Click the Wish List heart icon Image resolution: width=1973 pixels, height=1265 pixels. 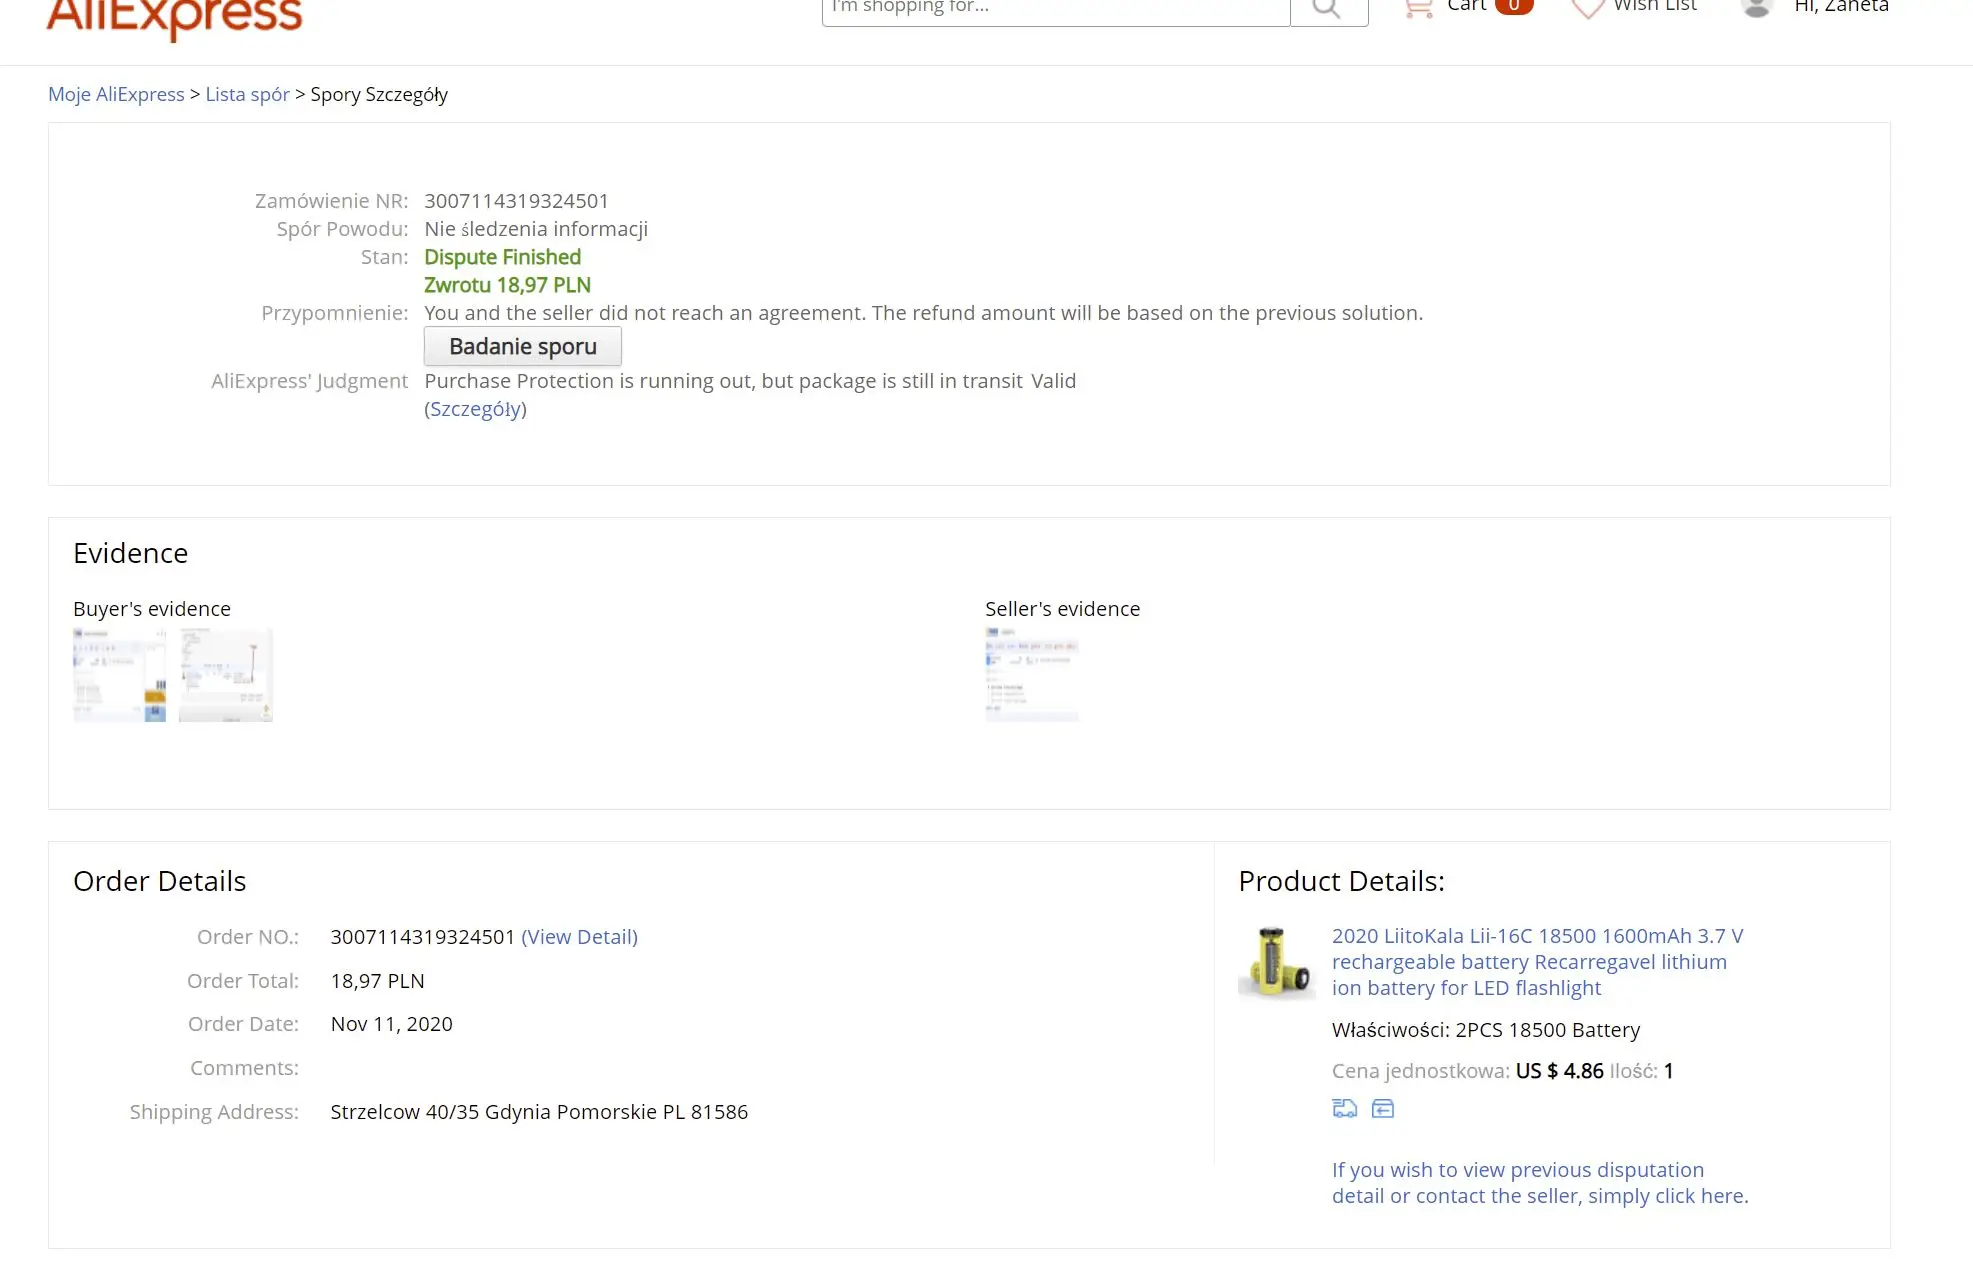1587,8
